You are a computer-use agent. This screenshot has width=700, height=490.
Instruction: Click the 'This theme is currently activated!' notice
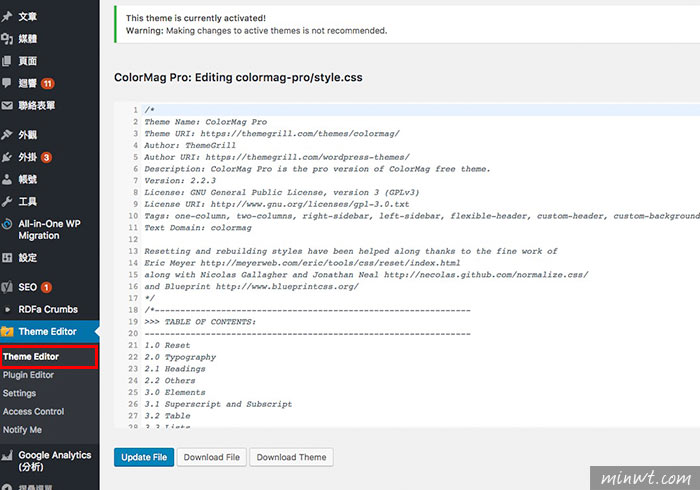pos(196,18)
